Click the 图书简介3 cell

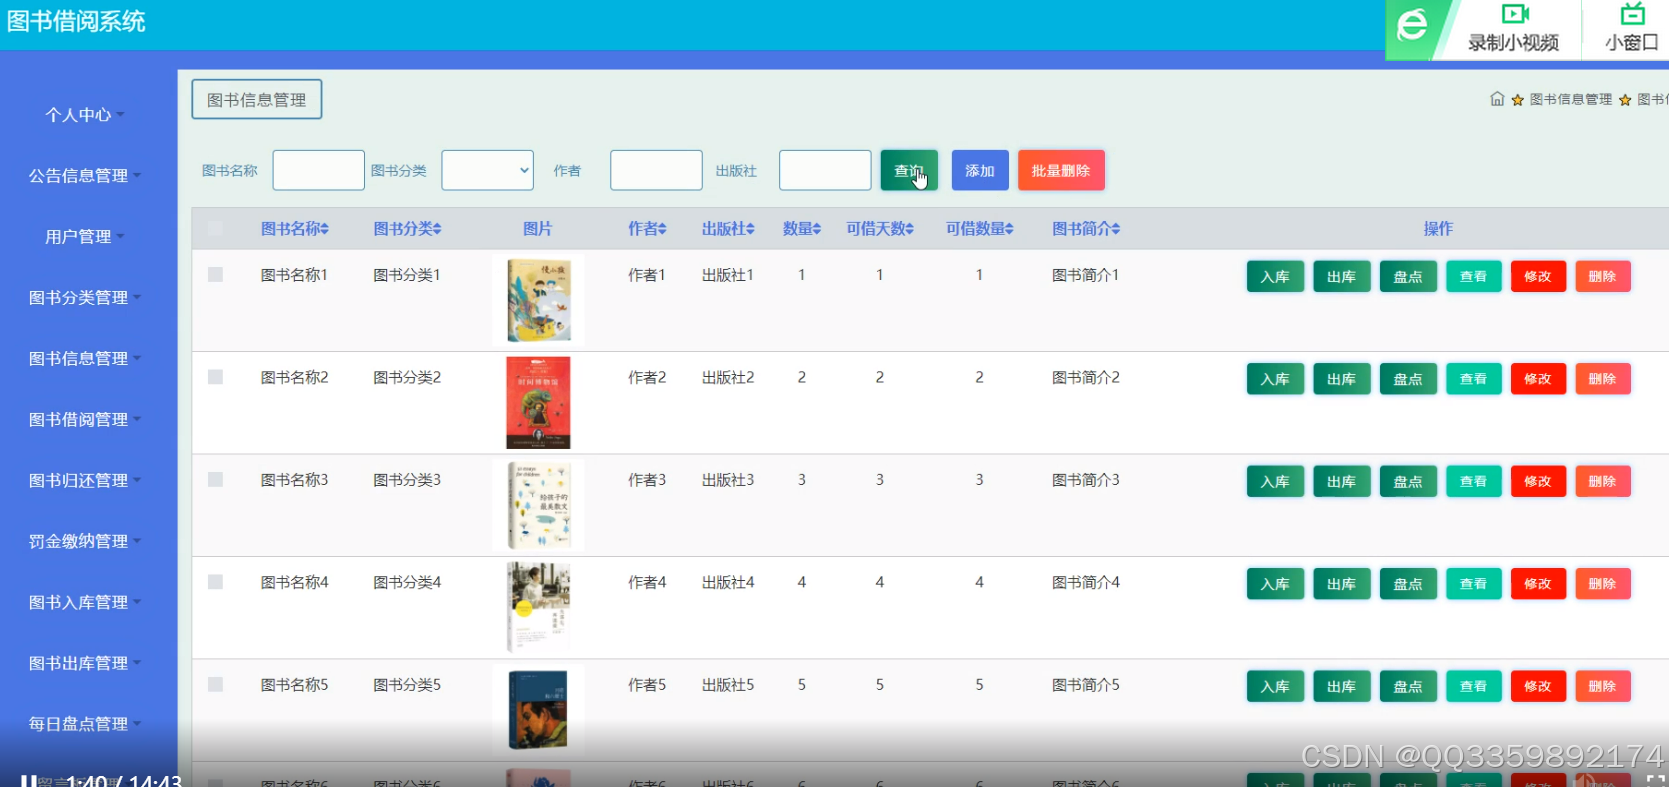tap(1086, 480)
